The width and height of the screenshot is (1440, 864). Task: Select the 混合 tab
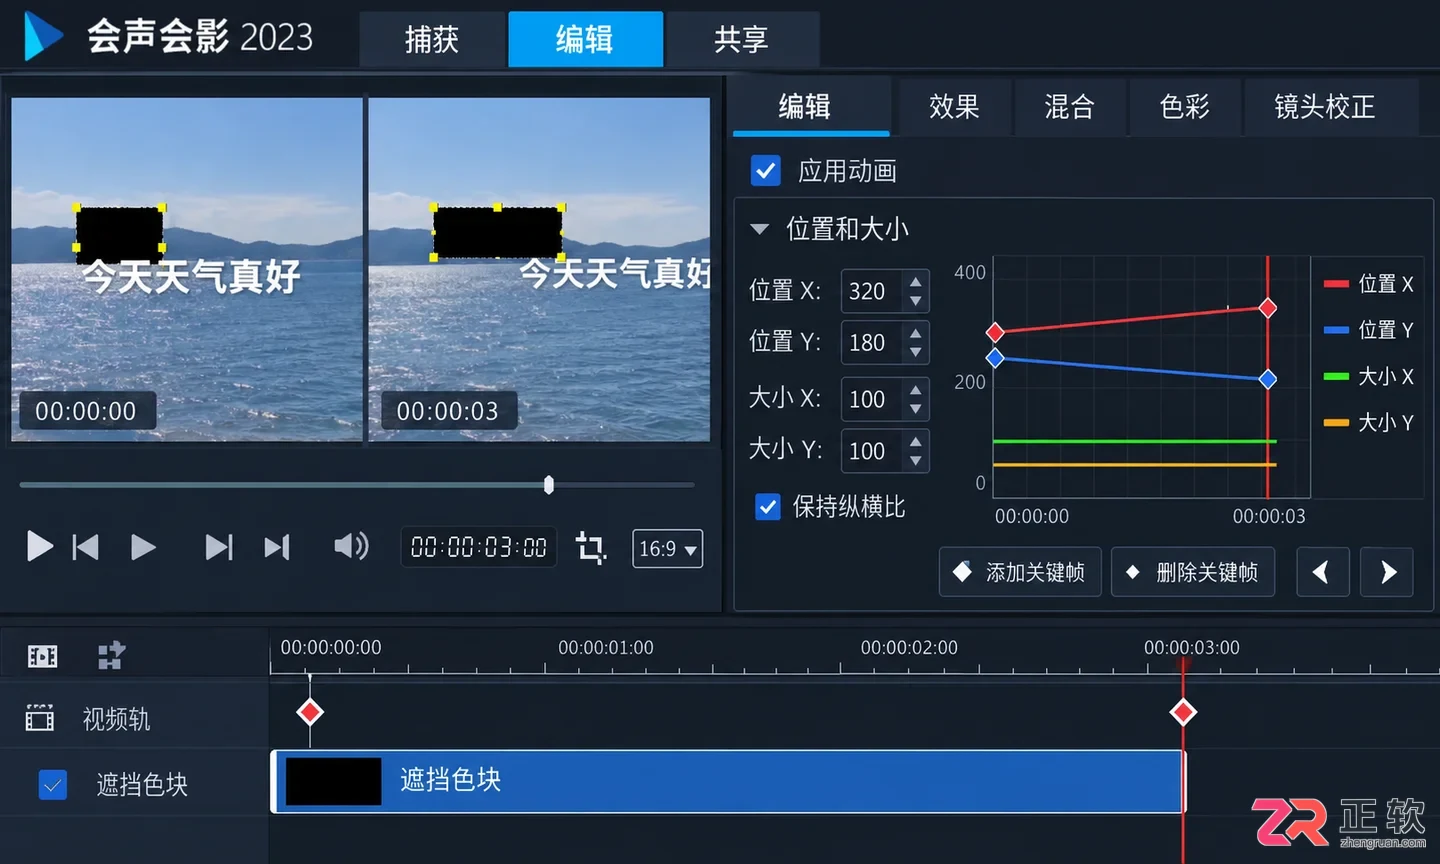click(1069, 106)
